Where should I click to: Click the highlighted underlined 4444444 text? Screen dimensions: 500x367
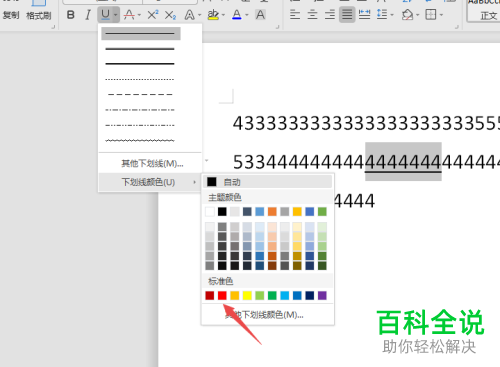(x=403, y=162)
